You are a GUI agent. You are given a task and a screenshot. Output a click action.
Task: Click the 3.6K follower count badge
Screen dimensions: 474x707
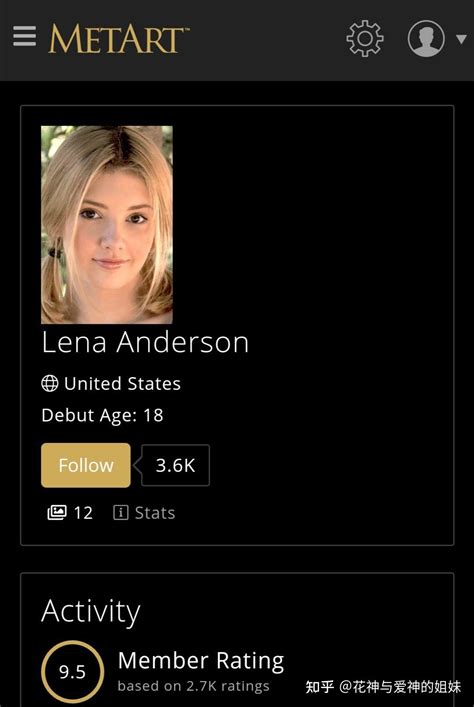[x=175, y=465]
